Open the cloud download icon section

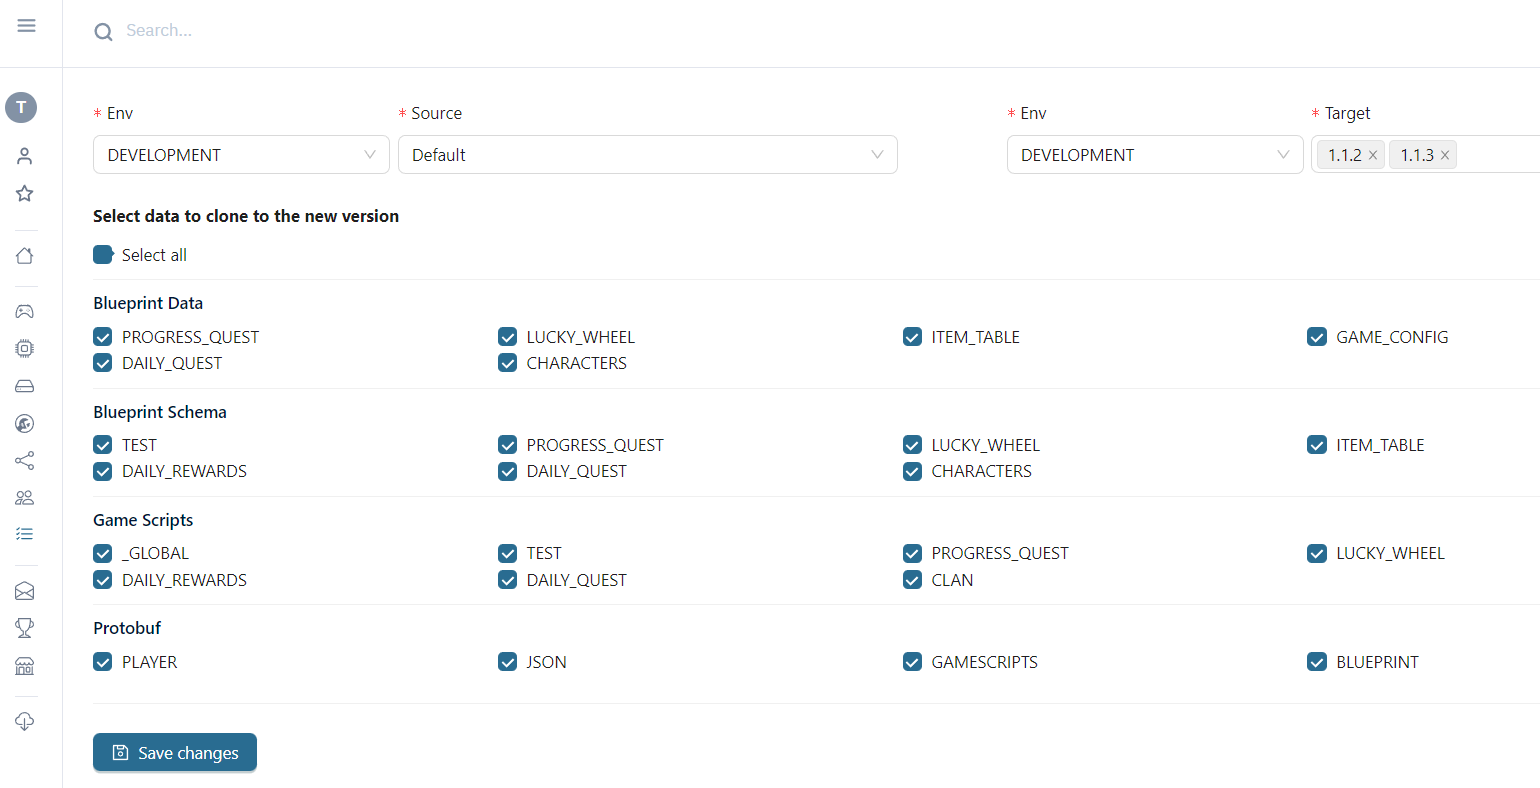[x=25, y=721]
